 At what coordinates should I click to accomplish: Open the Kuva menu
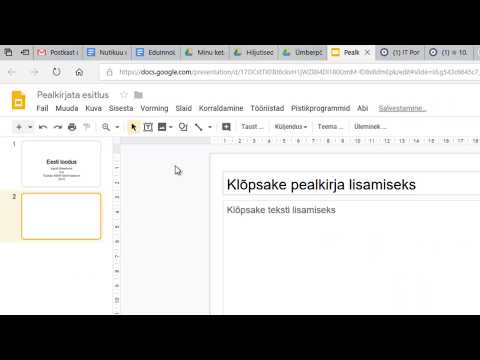93,108
